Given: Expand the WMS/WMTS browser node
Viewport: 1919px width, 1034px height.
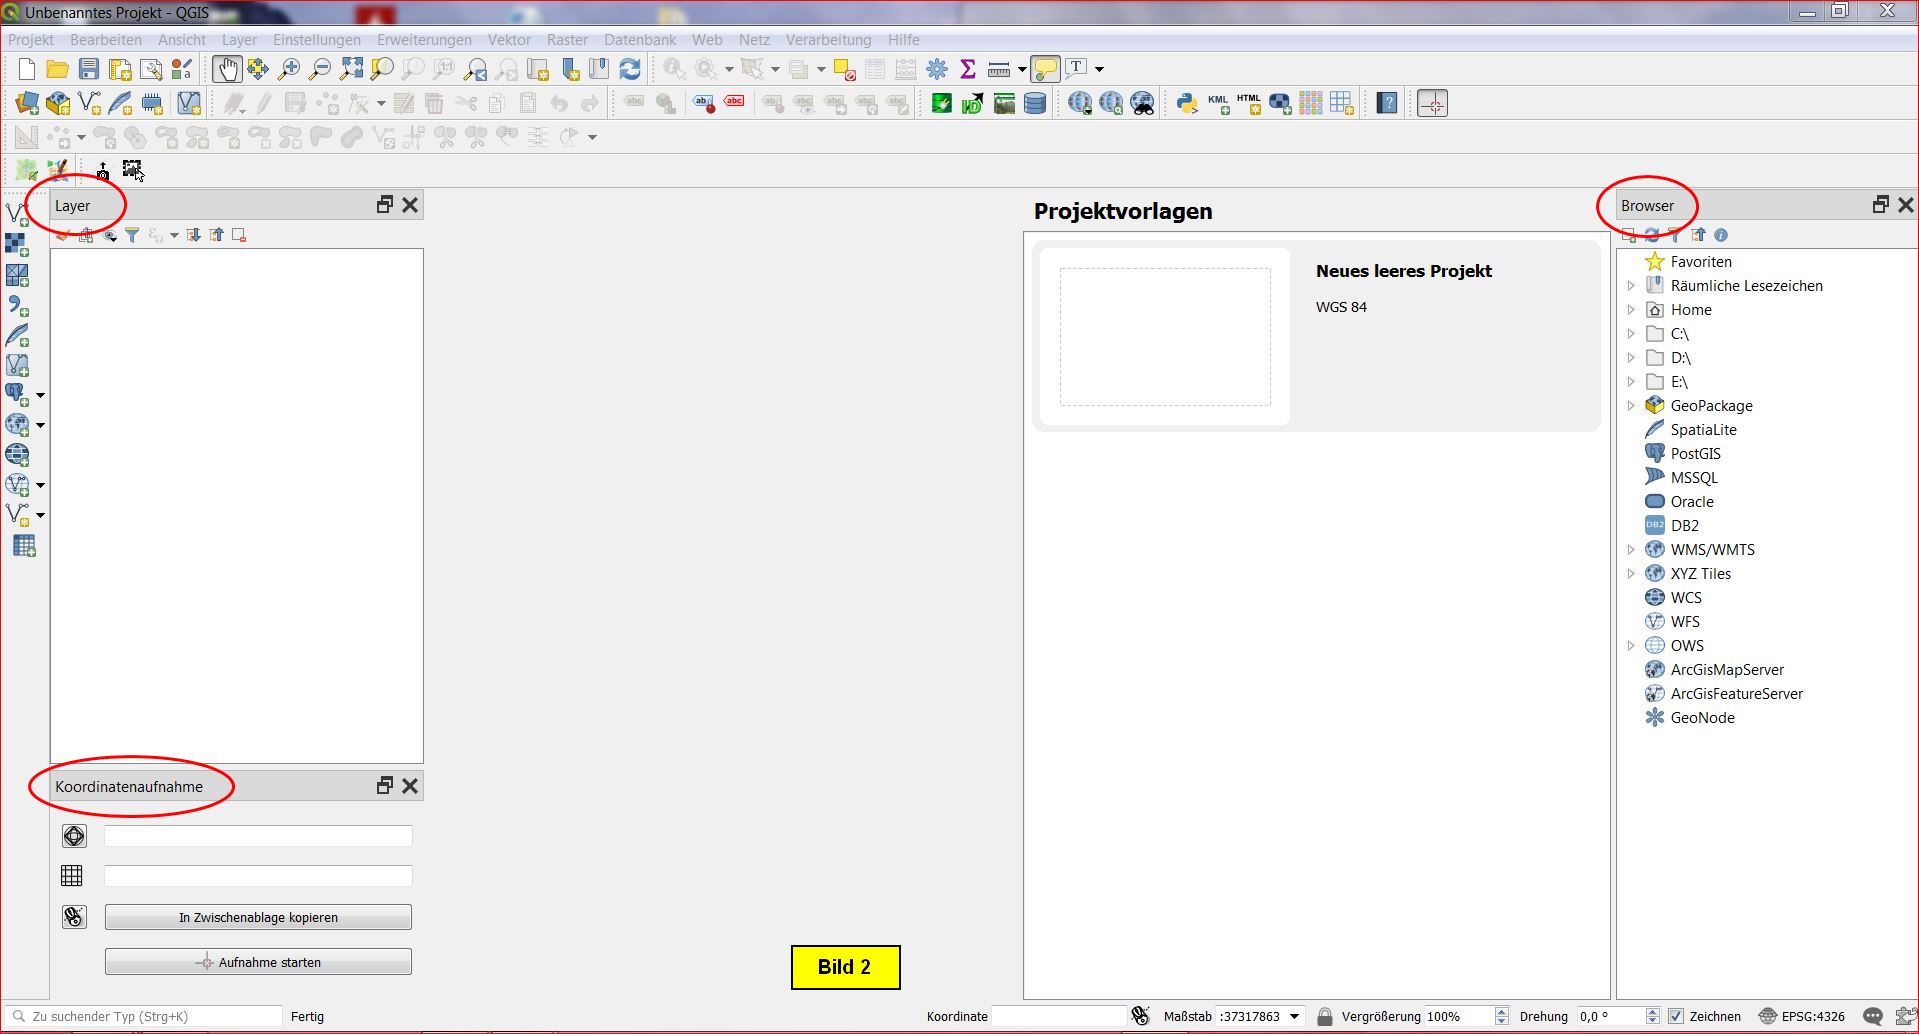Looking at the screenshot, I should (1631, 550).
